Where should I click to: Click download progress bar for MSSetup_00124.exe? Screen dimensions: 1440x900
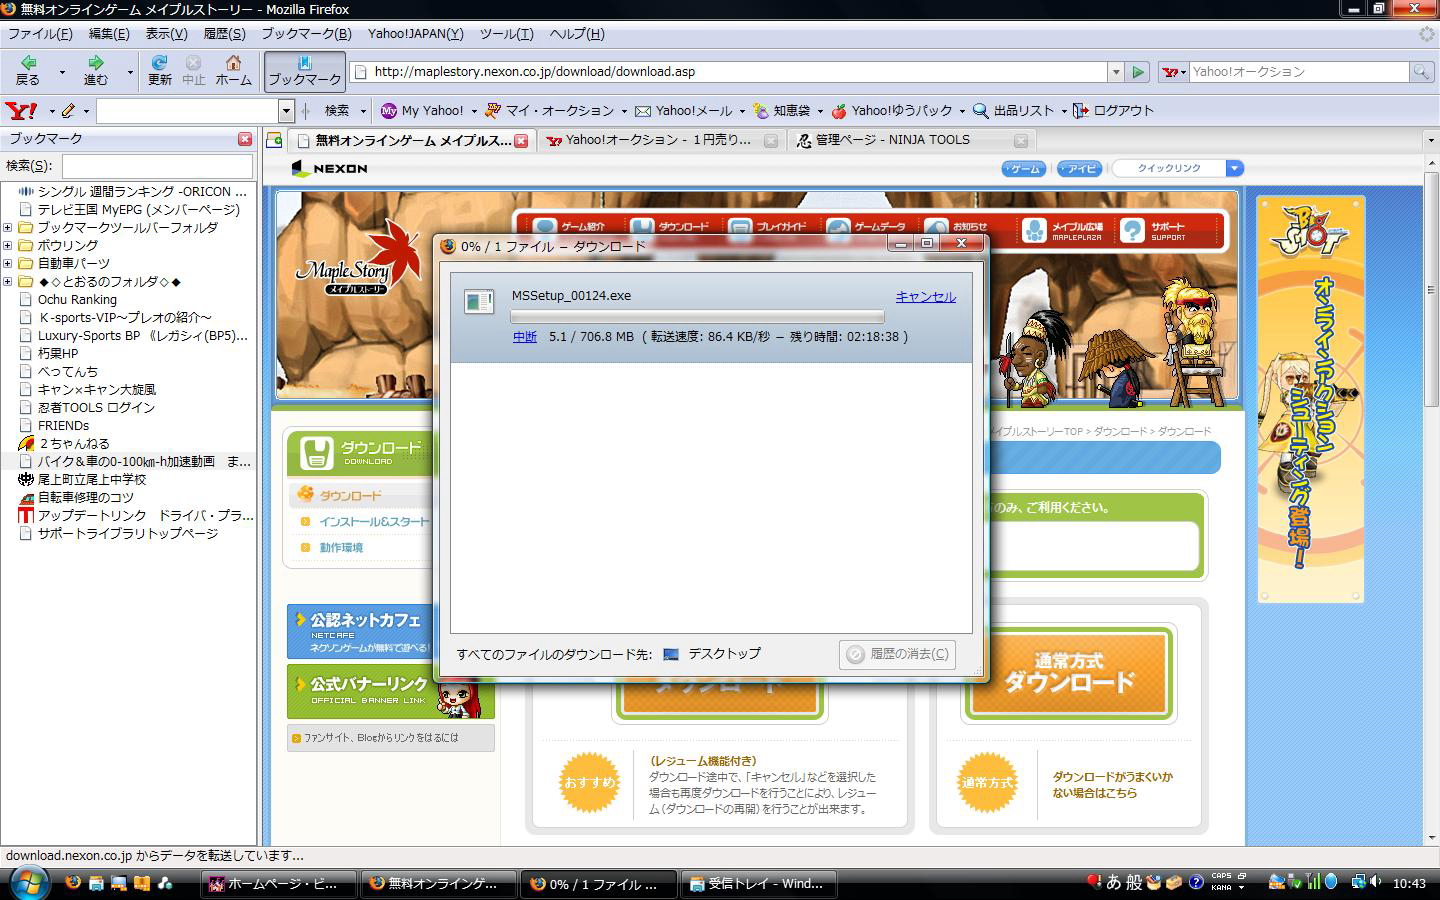(x=697, y=316)
